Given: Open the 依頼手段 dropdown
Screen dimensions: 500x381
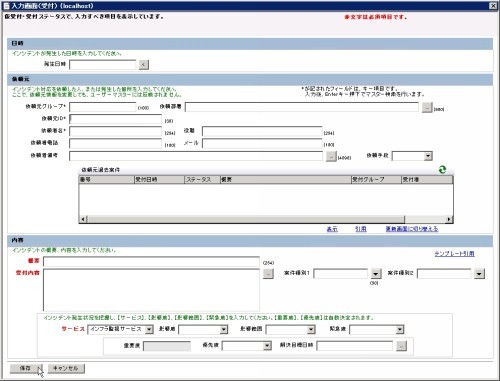Looking at the screenshot, I should coord(428,156).
